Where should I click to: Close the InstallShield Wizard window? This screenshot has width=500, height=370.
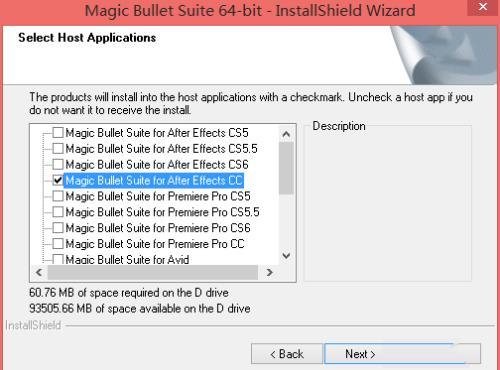[483, 7]
